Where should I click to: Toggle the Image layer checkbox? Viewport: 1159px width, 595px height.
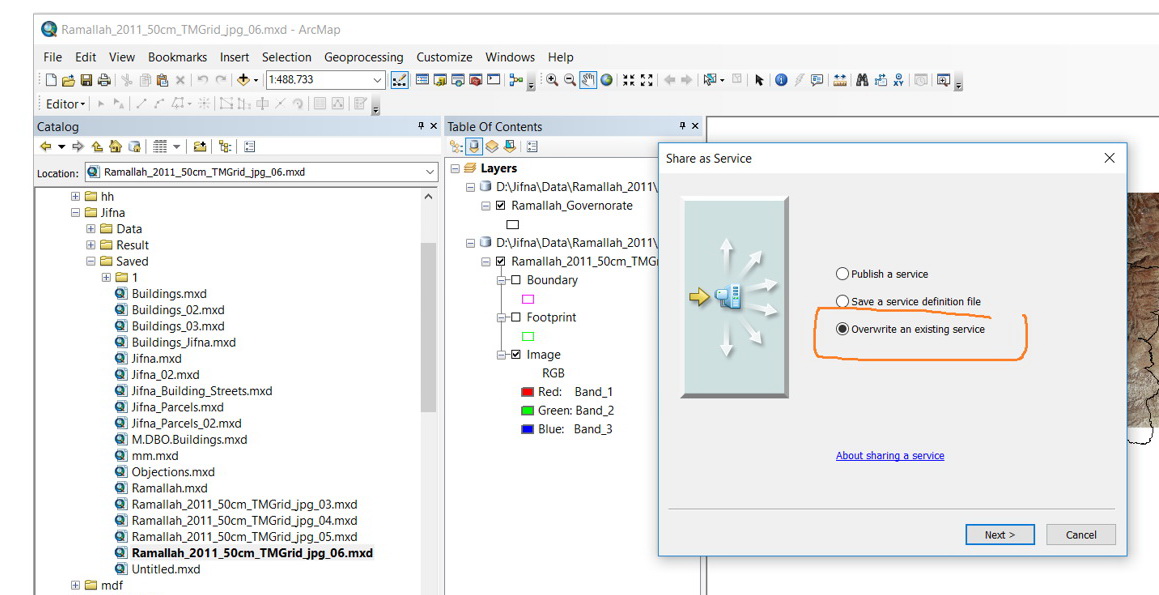coord(516,355)
